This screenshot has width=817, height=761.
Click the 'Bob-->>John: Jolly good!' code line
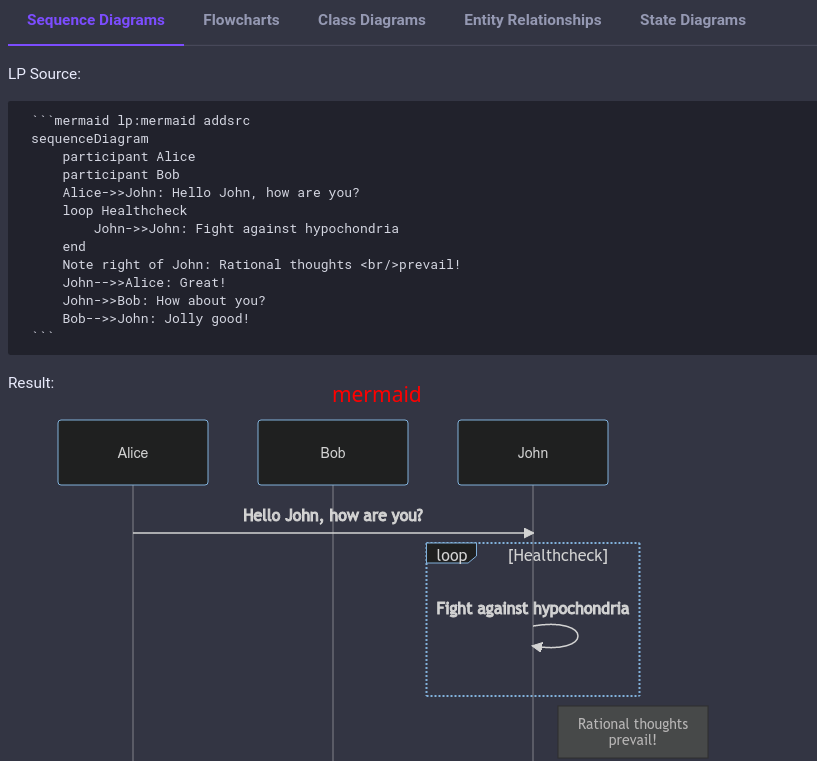click(x=156, y=319)
